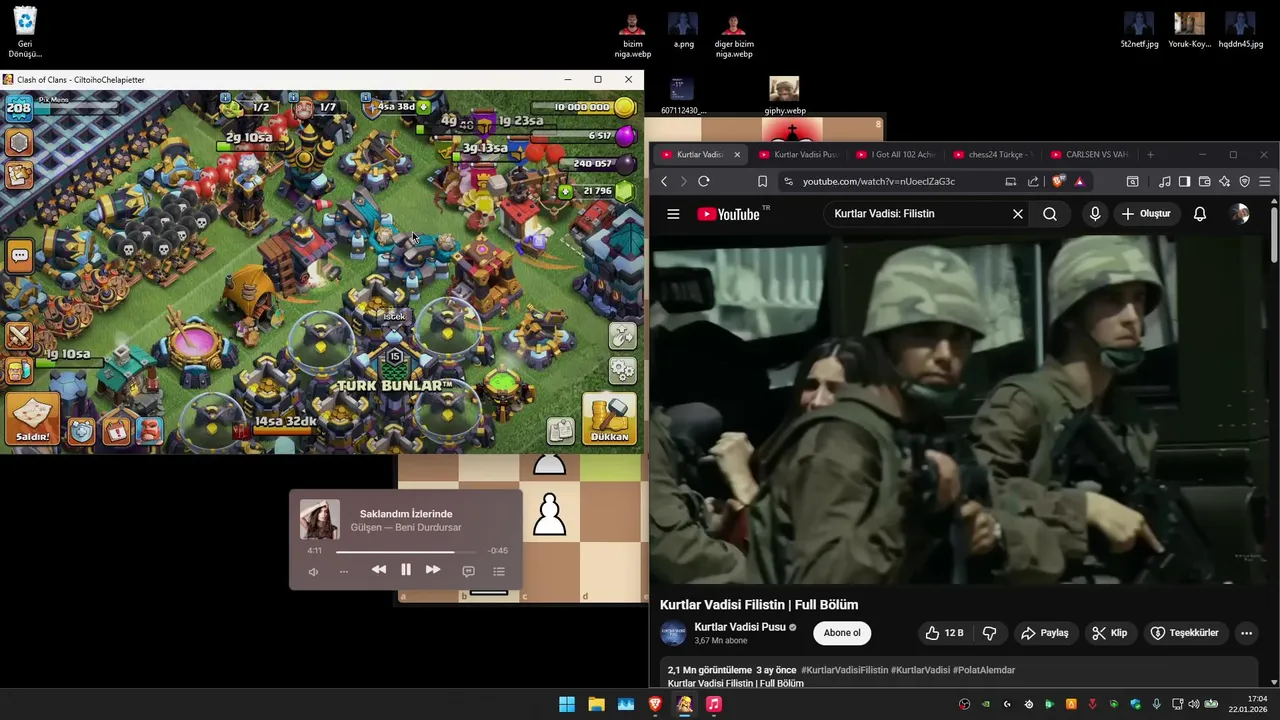Click the green plus next to 21 796 gems

point(565,191)
